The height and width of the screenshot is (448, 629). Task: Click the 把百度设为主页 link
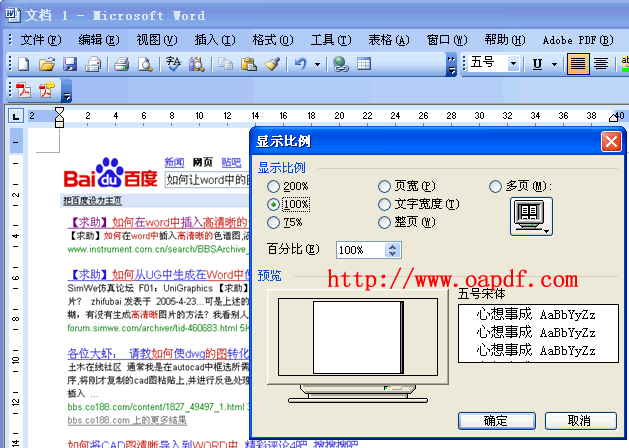click(92, 201)
